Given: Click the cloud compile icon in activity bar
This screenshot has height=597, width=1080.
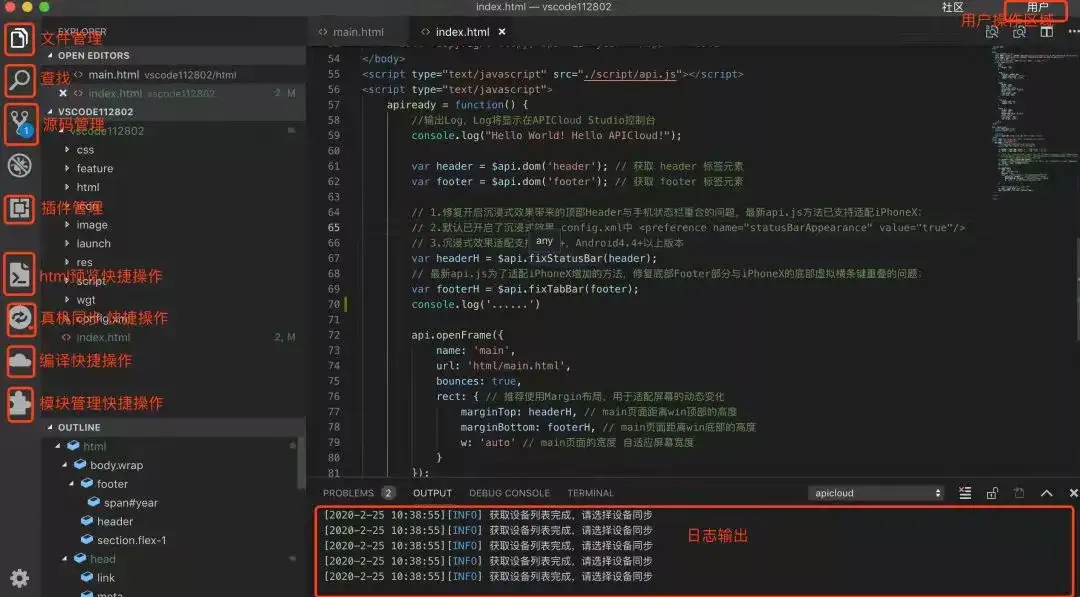Looking at the screenshot, I should tap(20, 361).
